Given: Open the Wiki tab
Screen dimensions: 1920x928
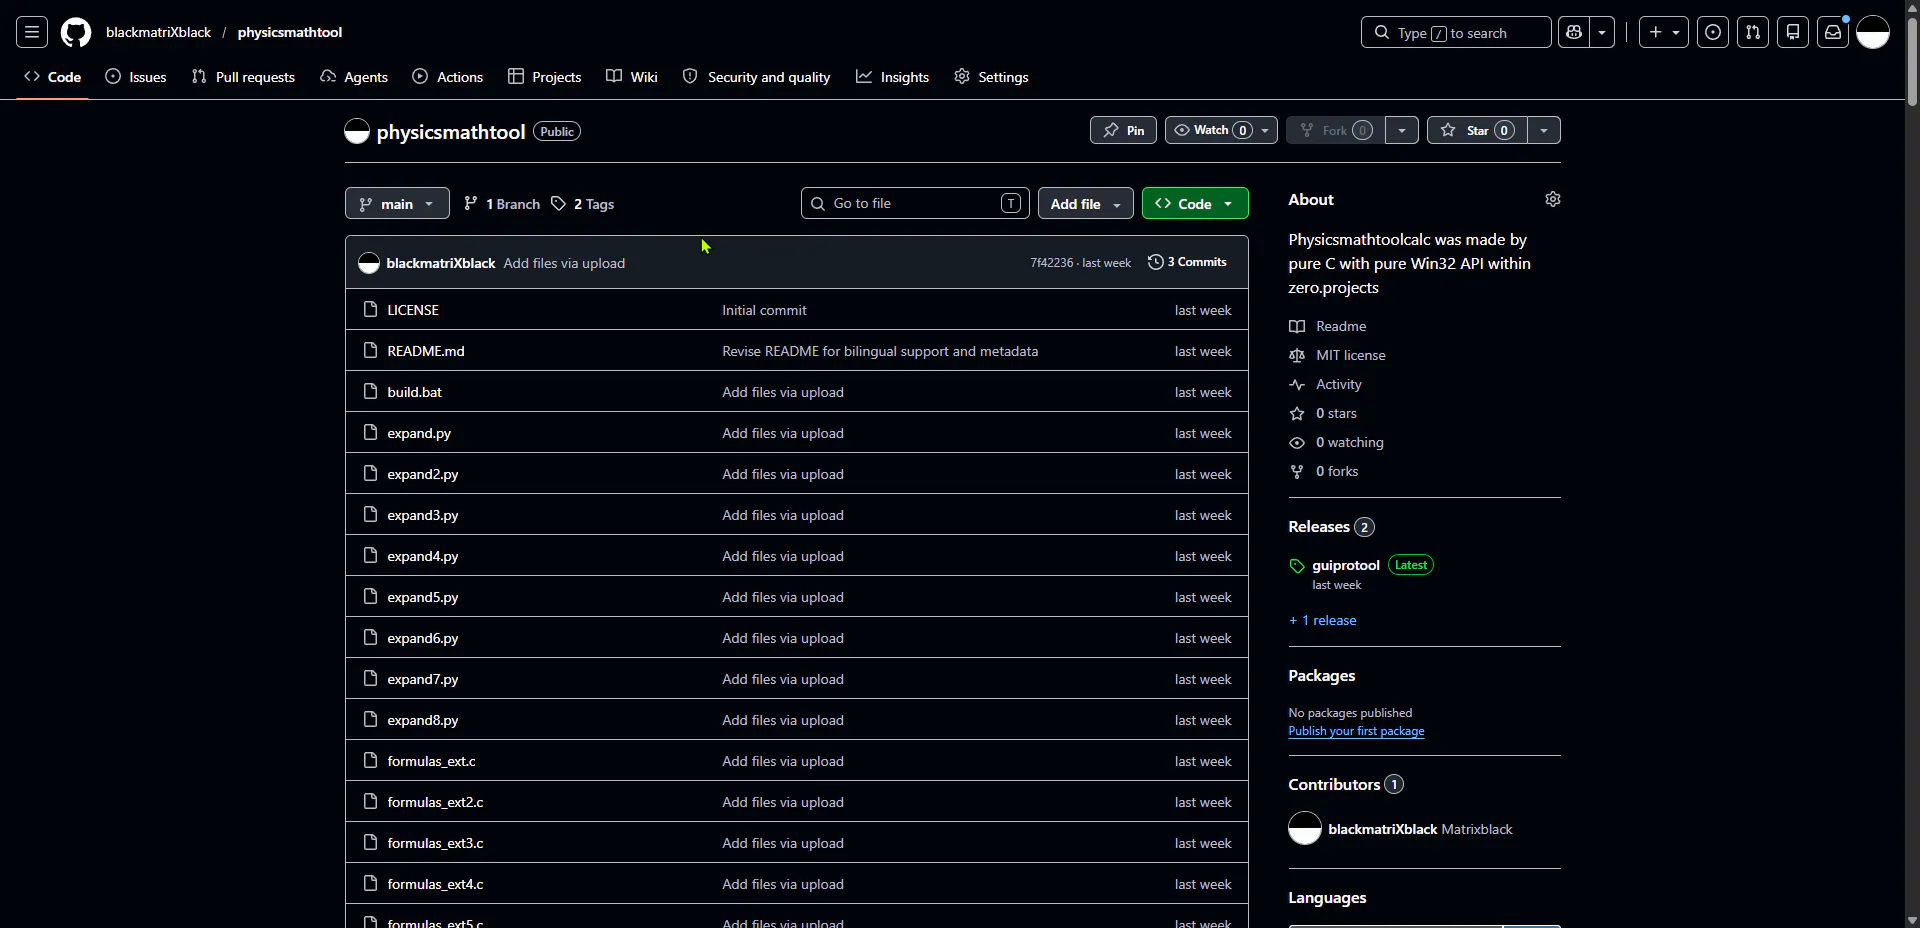Looking at the screenshot, I should click(632, 77).
